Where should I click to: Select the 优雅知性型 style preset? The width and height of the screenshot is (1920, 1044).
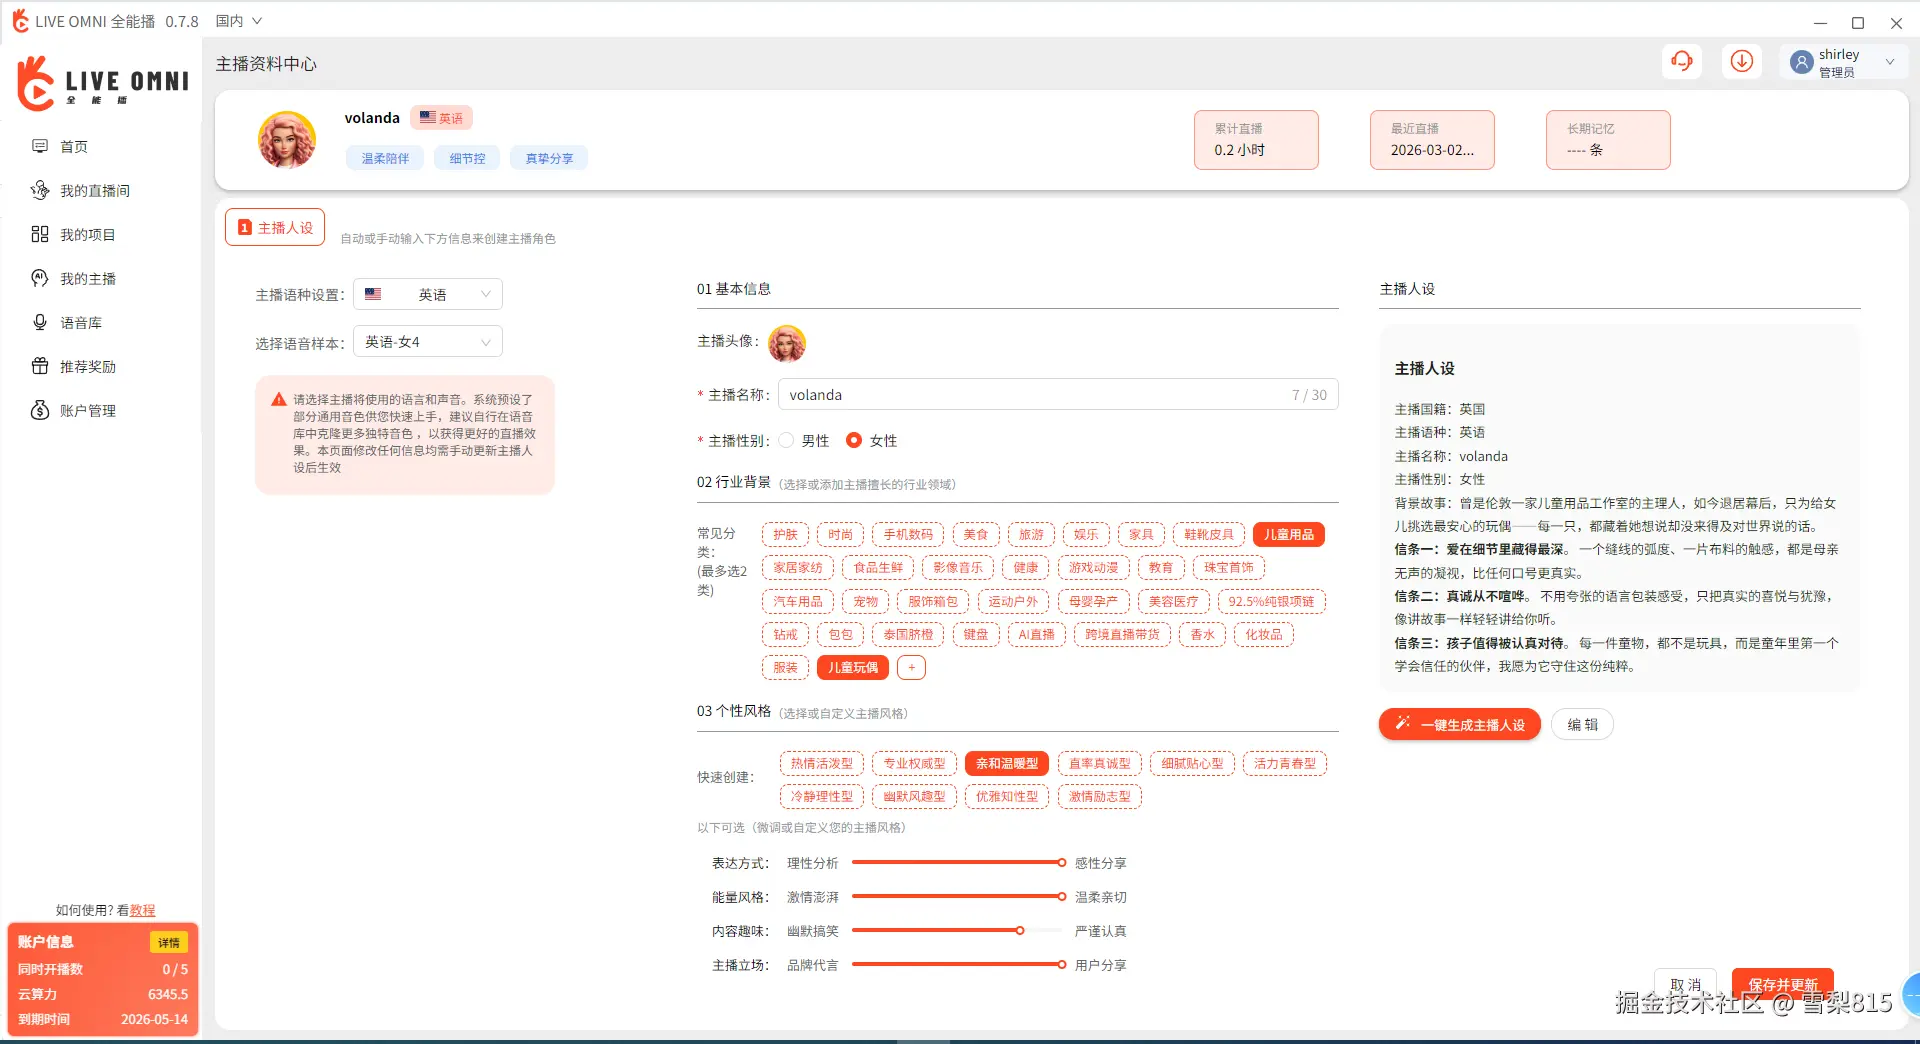[1007, 796]
